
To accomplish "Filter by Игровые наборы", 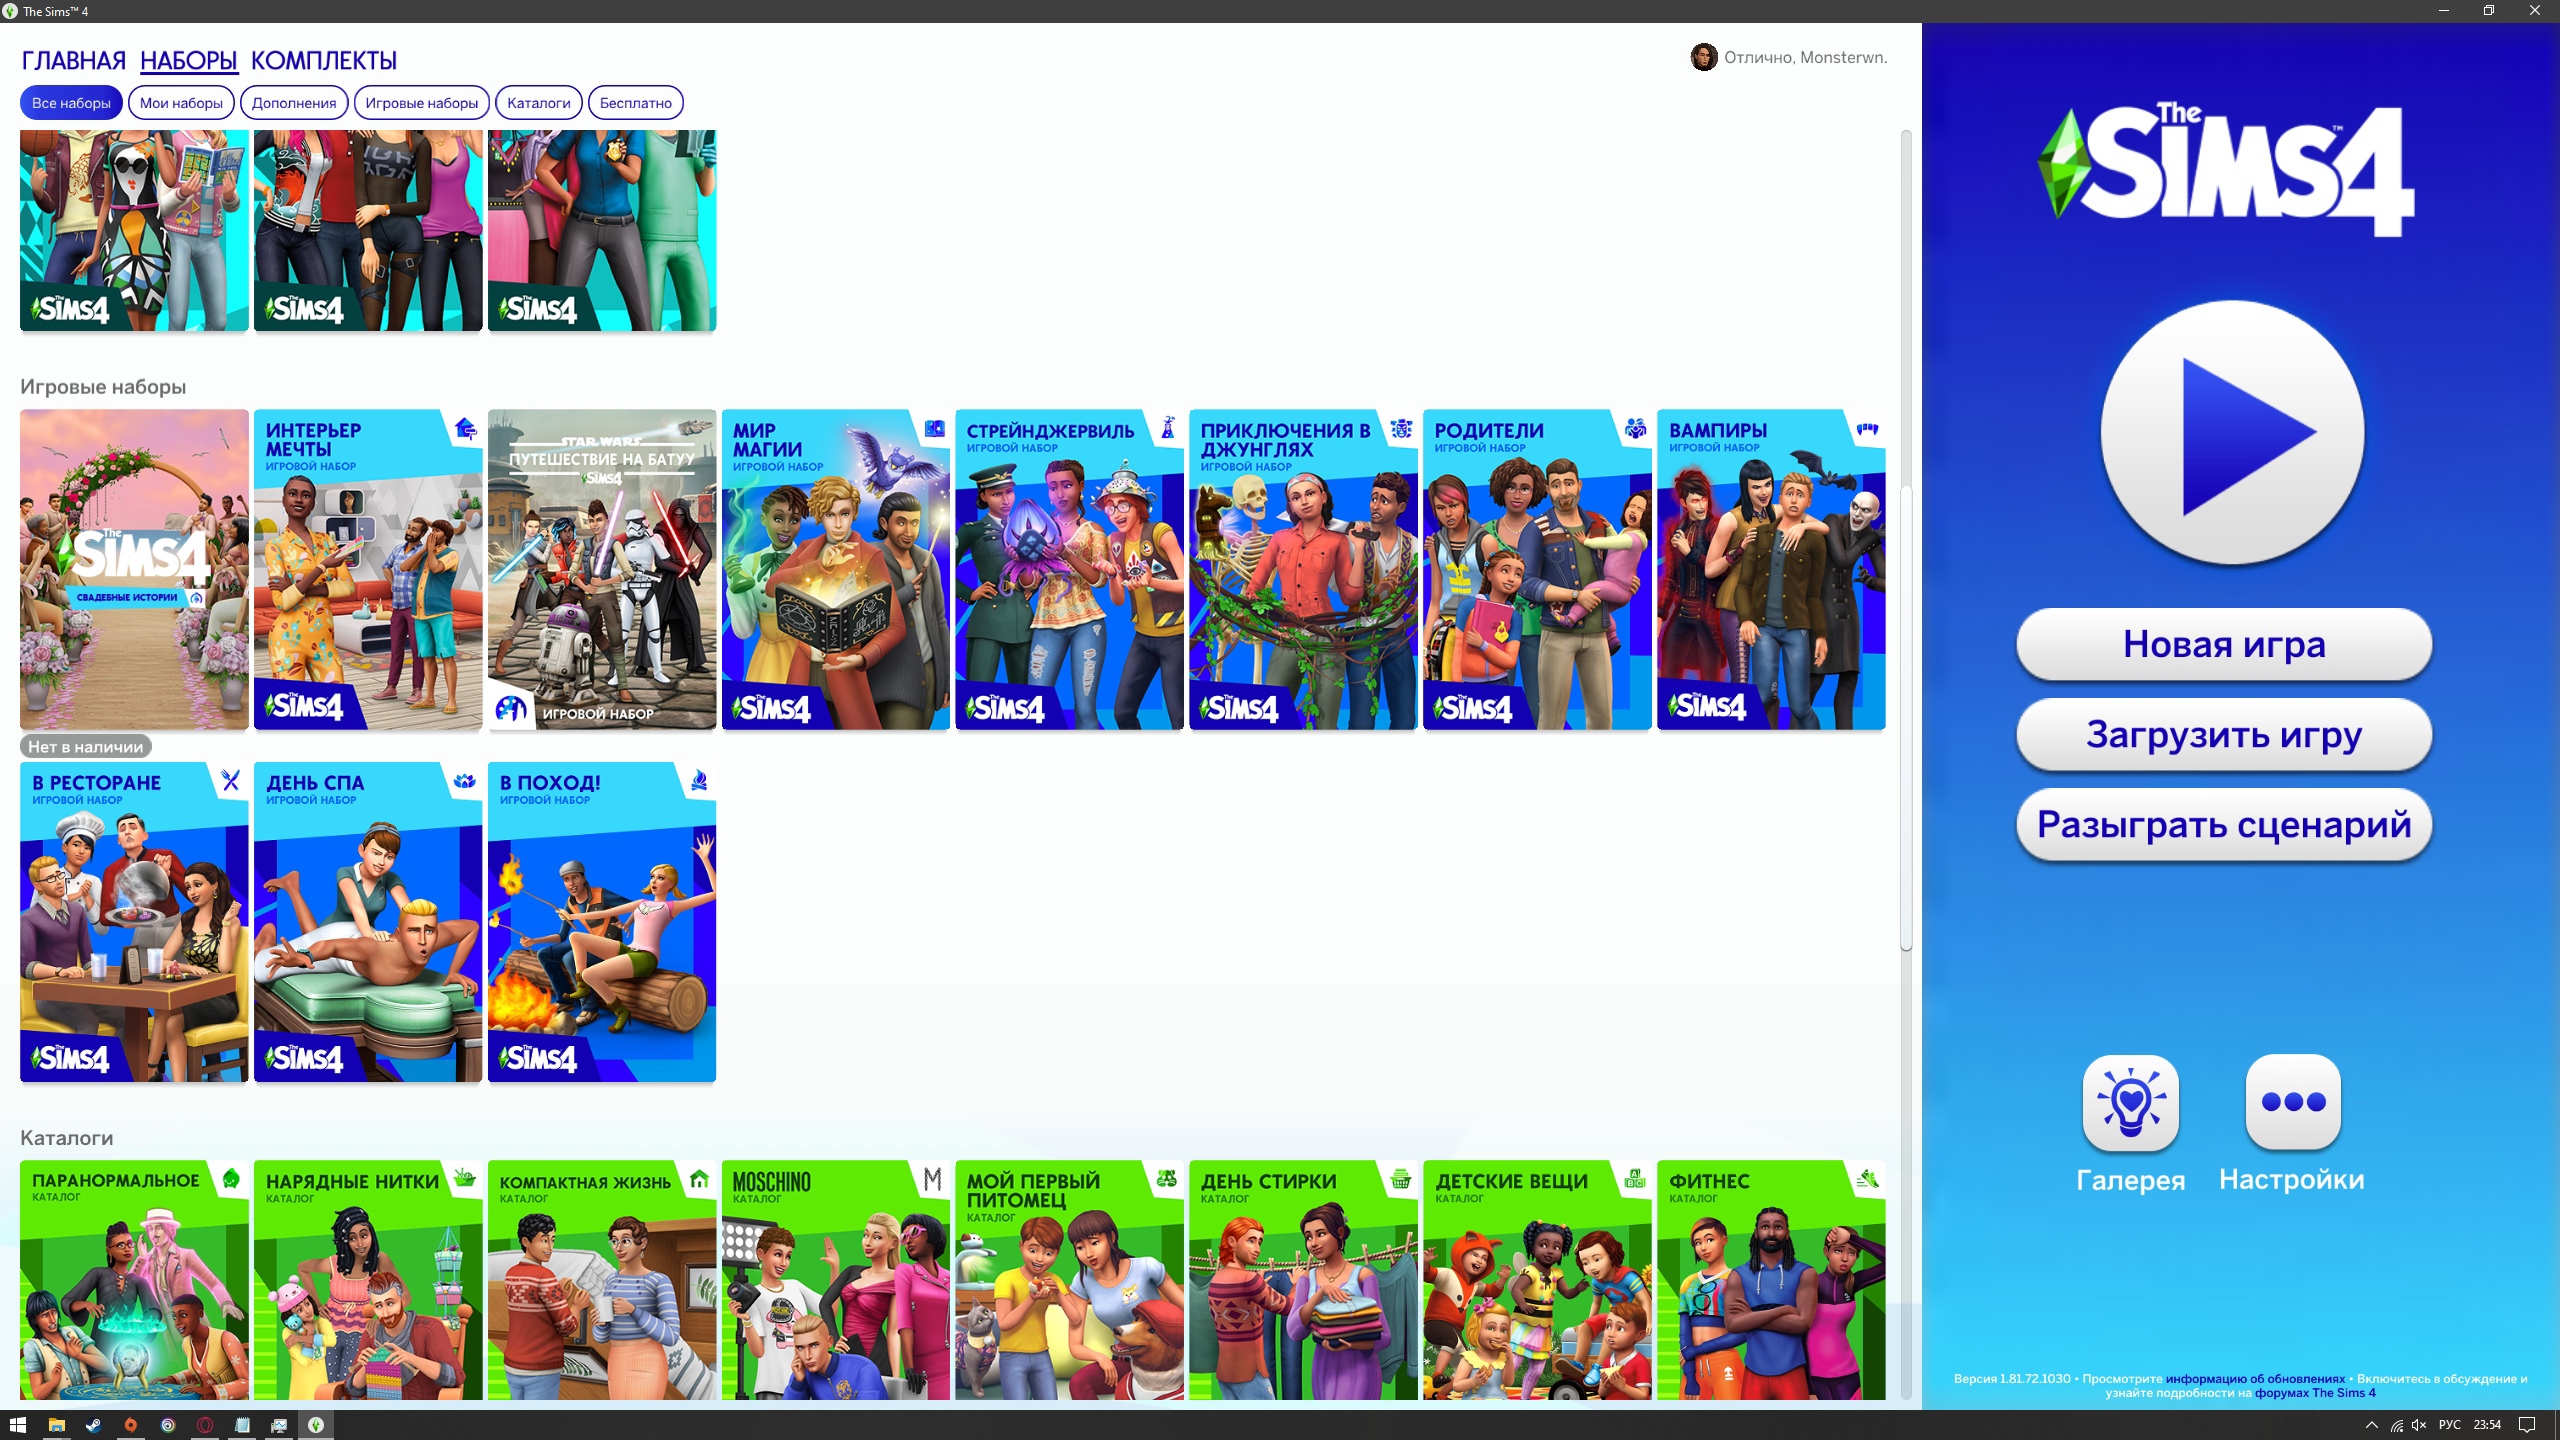I will pyautogui.click(x=421, y=103).
